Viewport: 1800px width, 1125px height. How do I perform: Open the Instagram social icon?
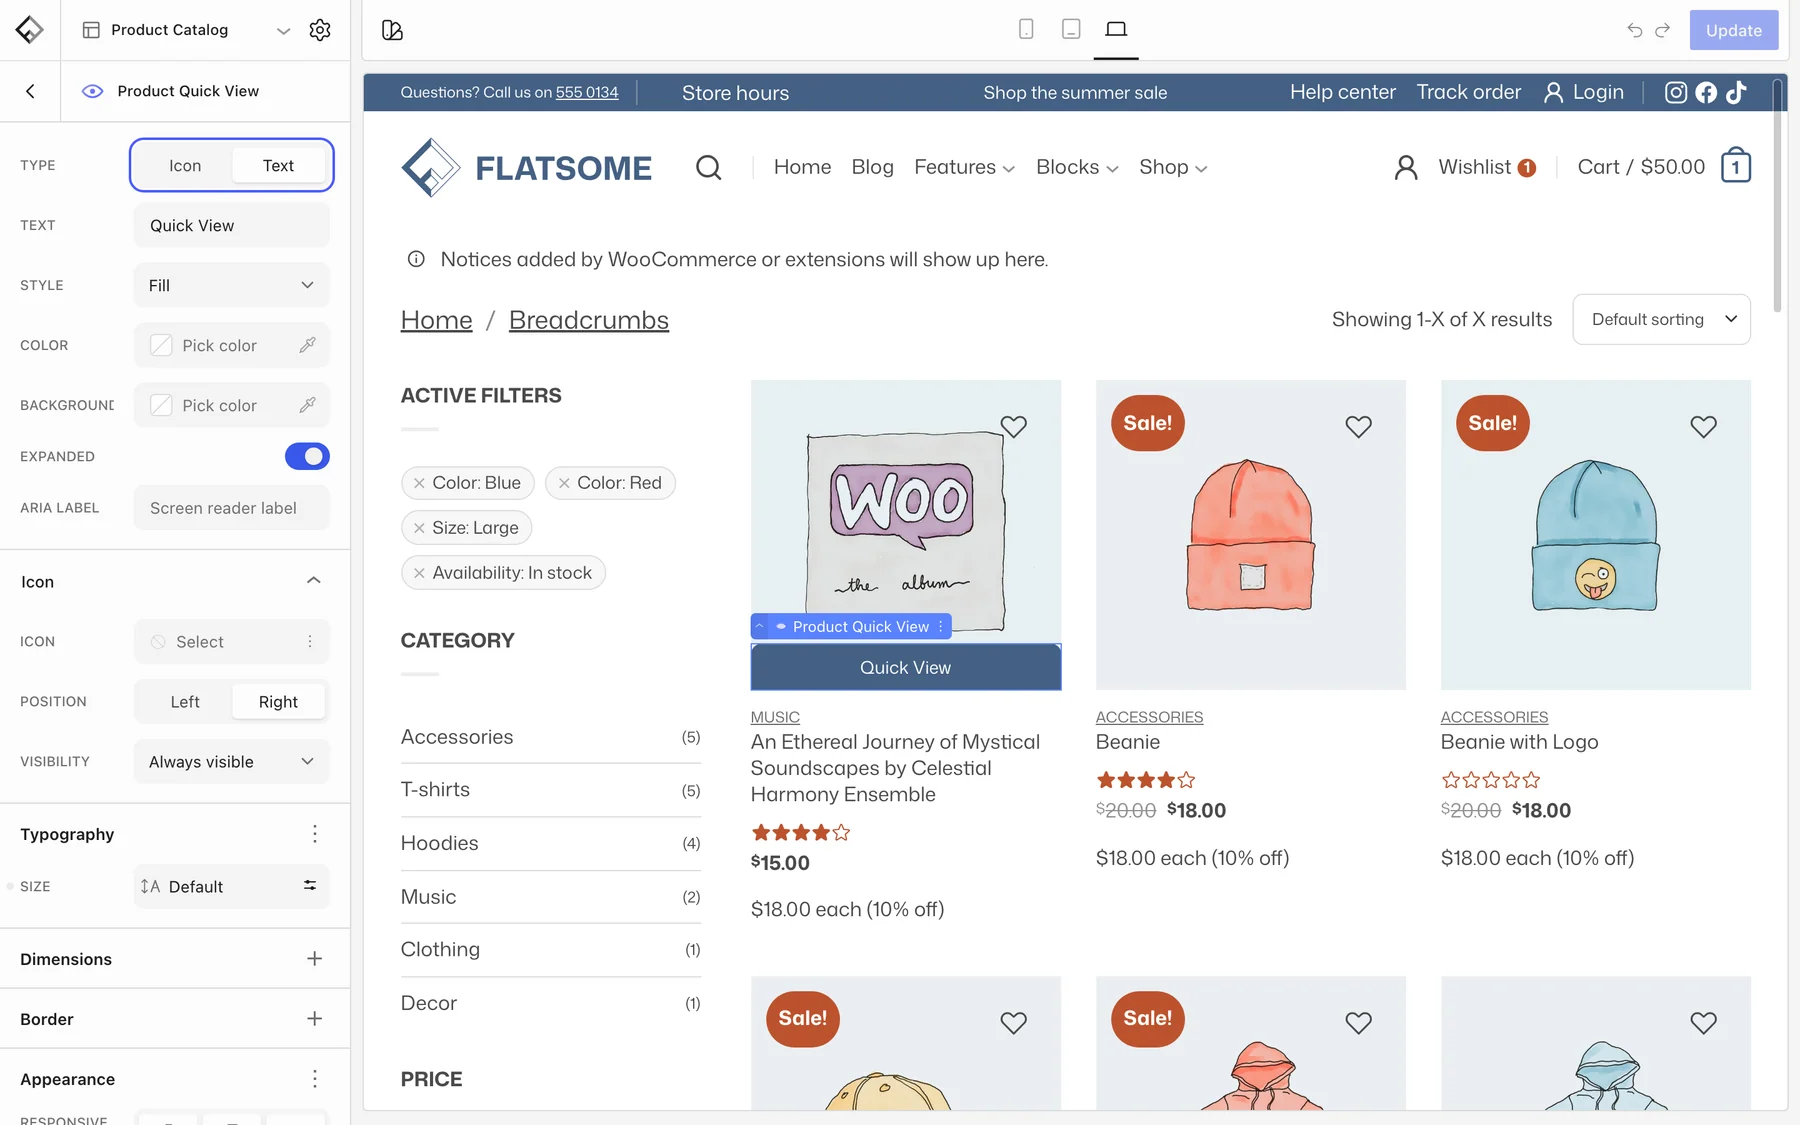[x=1676, y=92]
